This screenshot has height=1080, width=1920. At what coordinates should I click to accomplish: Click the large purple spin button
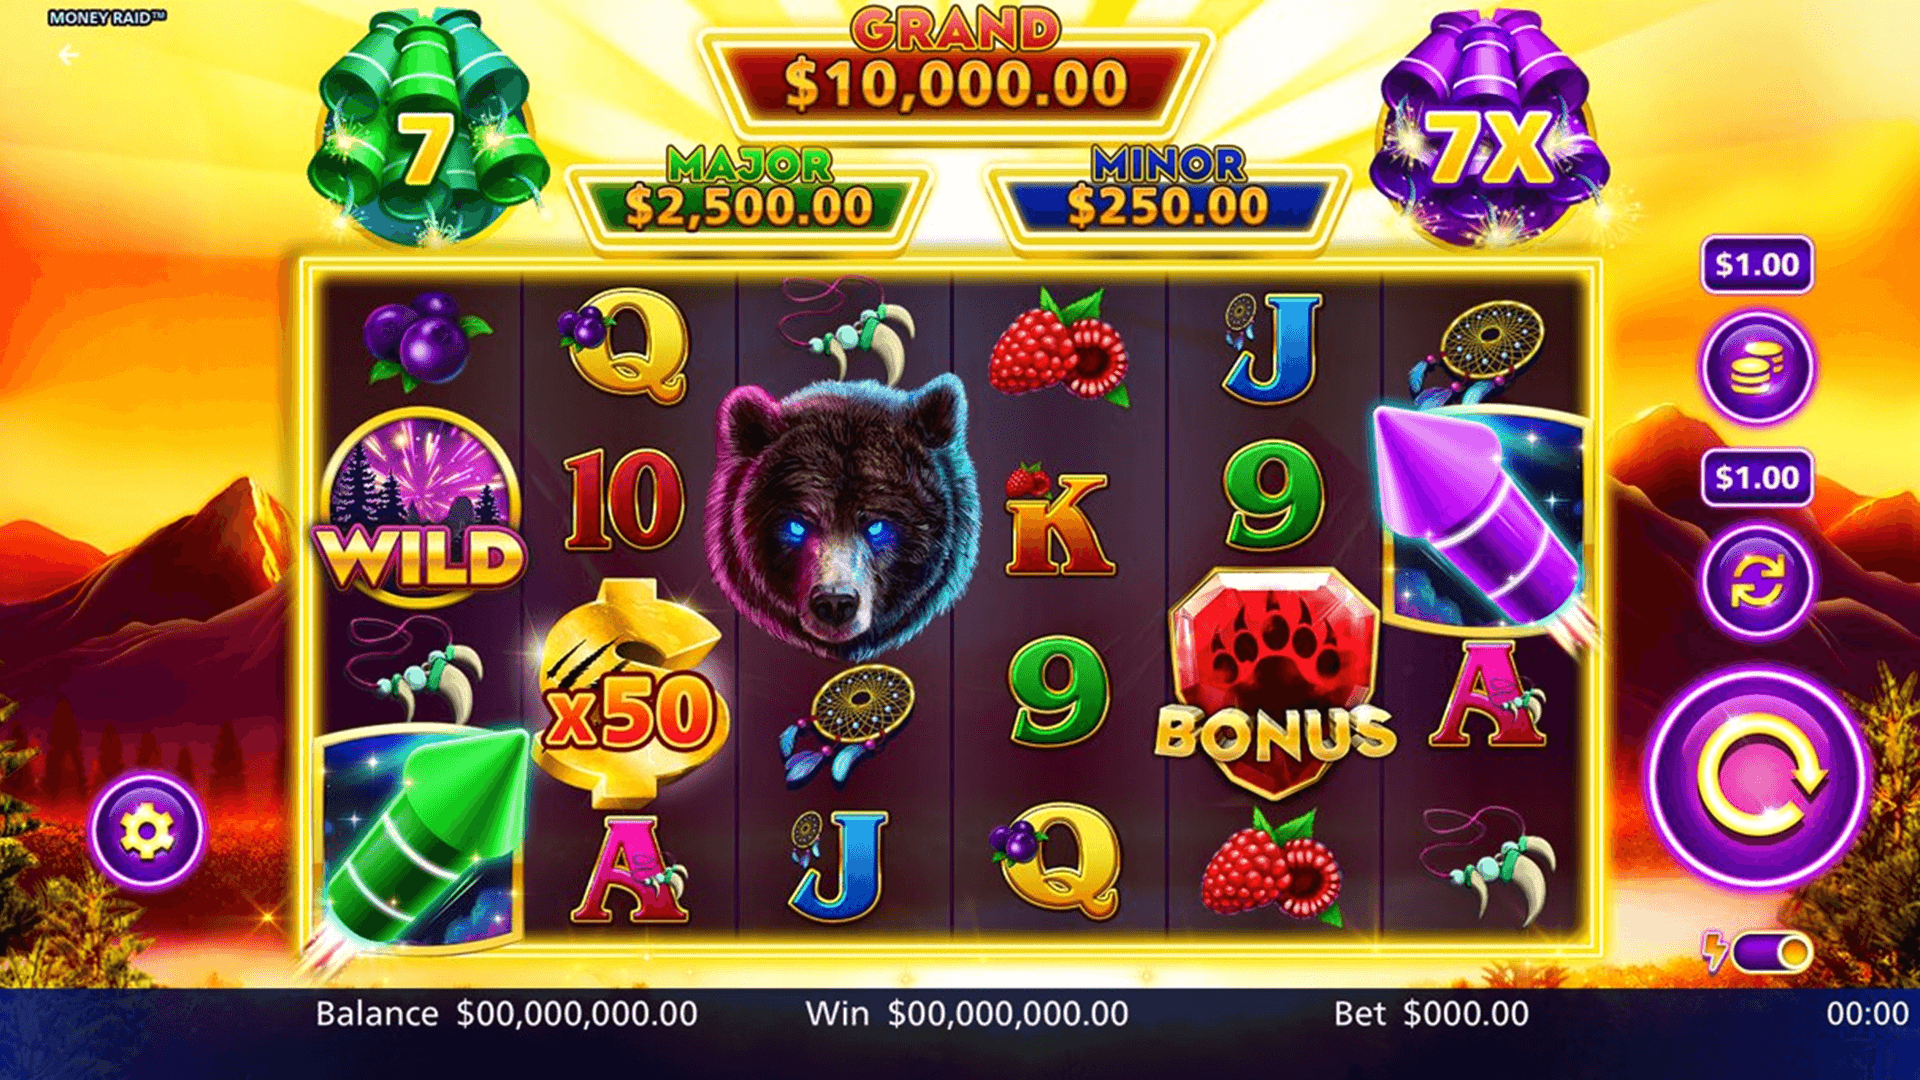tap(1757, 777)
